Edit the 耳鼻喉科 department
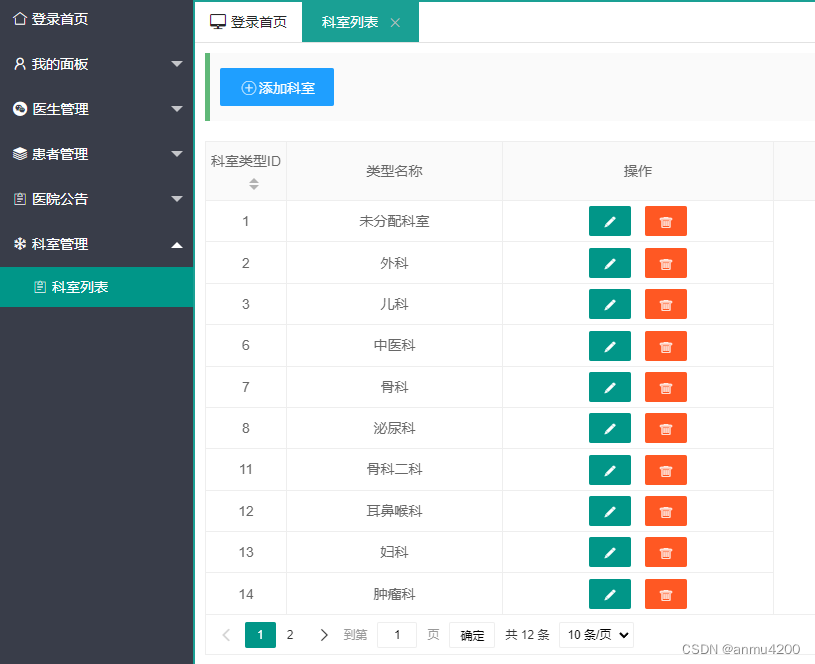The width and height of the screenshot is (815, 664). (x=610, y=511)
